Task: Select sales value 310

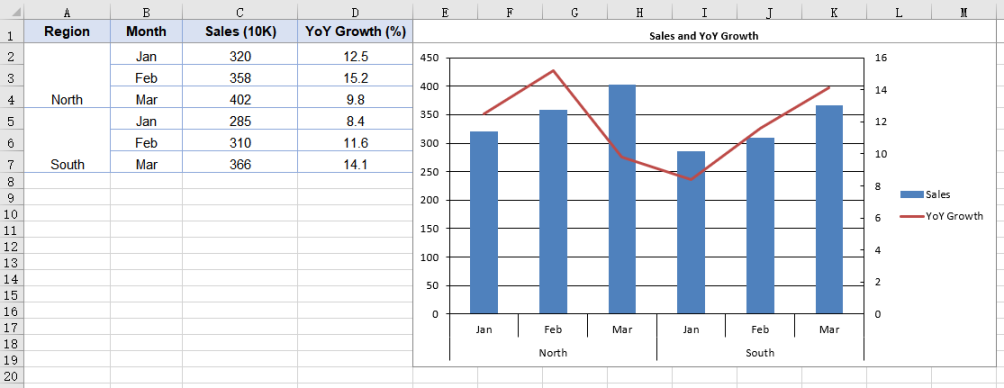Action: (240, 143)
